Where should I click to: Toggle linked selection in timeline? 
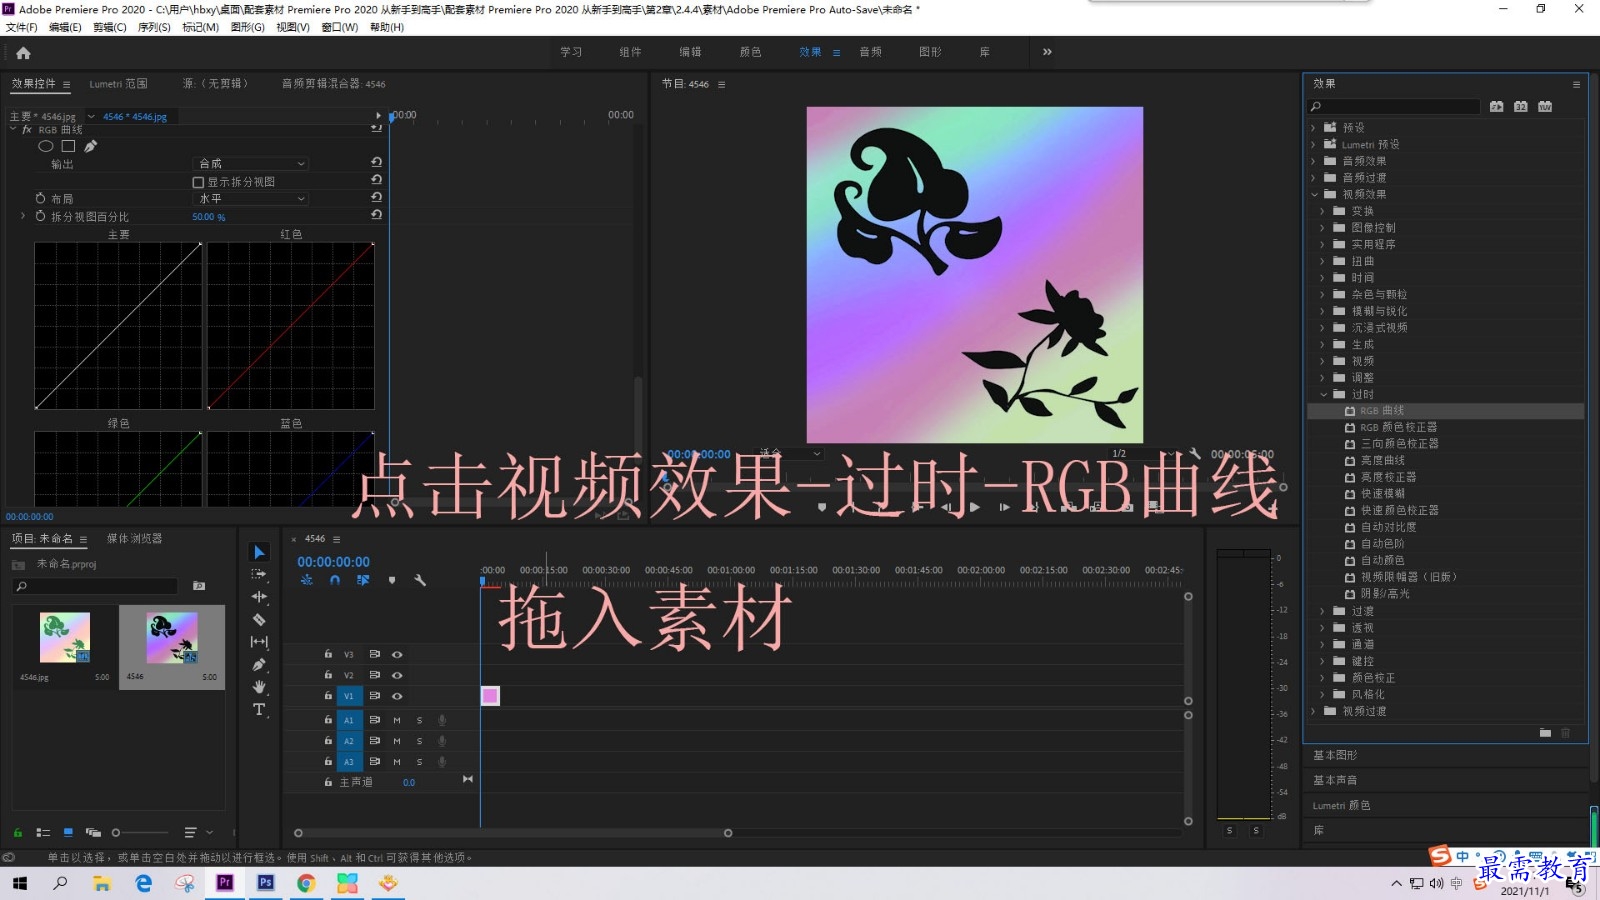click(x=363, y=580)
